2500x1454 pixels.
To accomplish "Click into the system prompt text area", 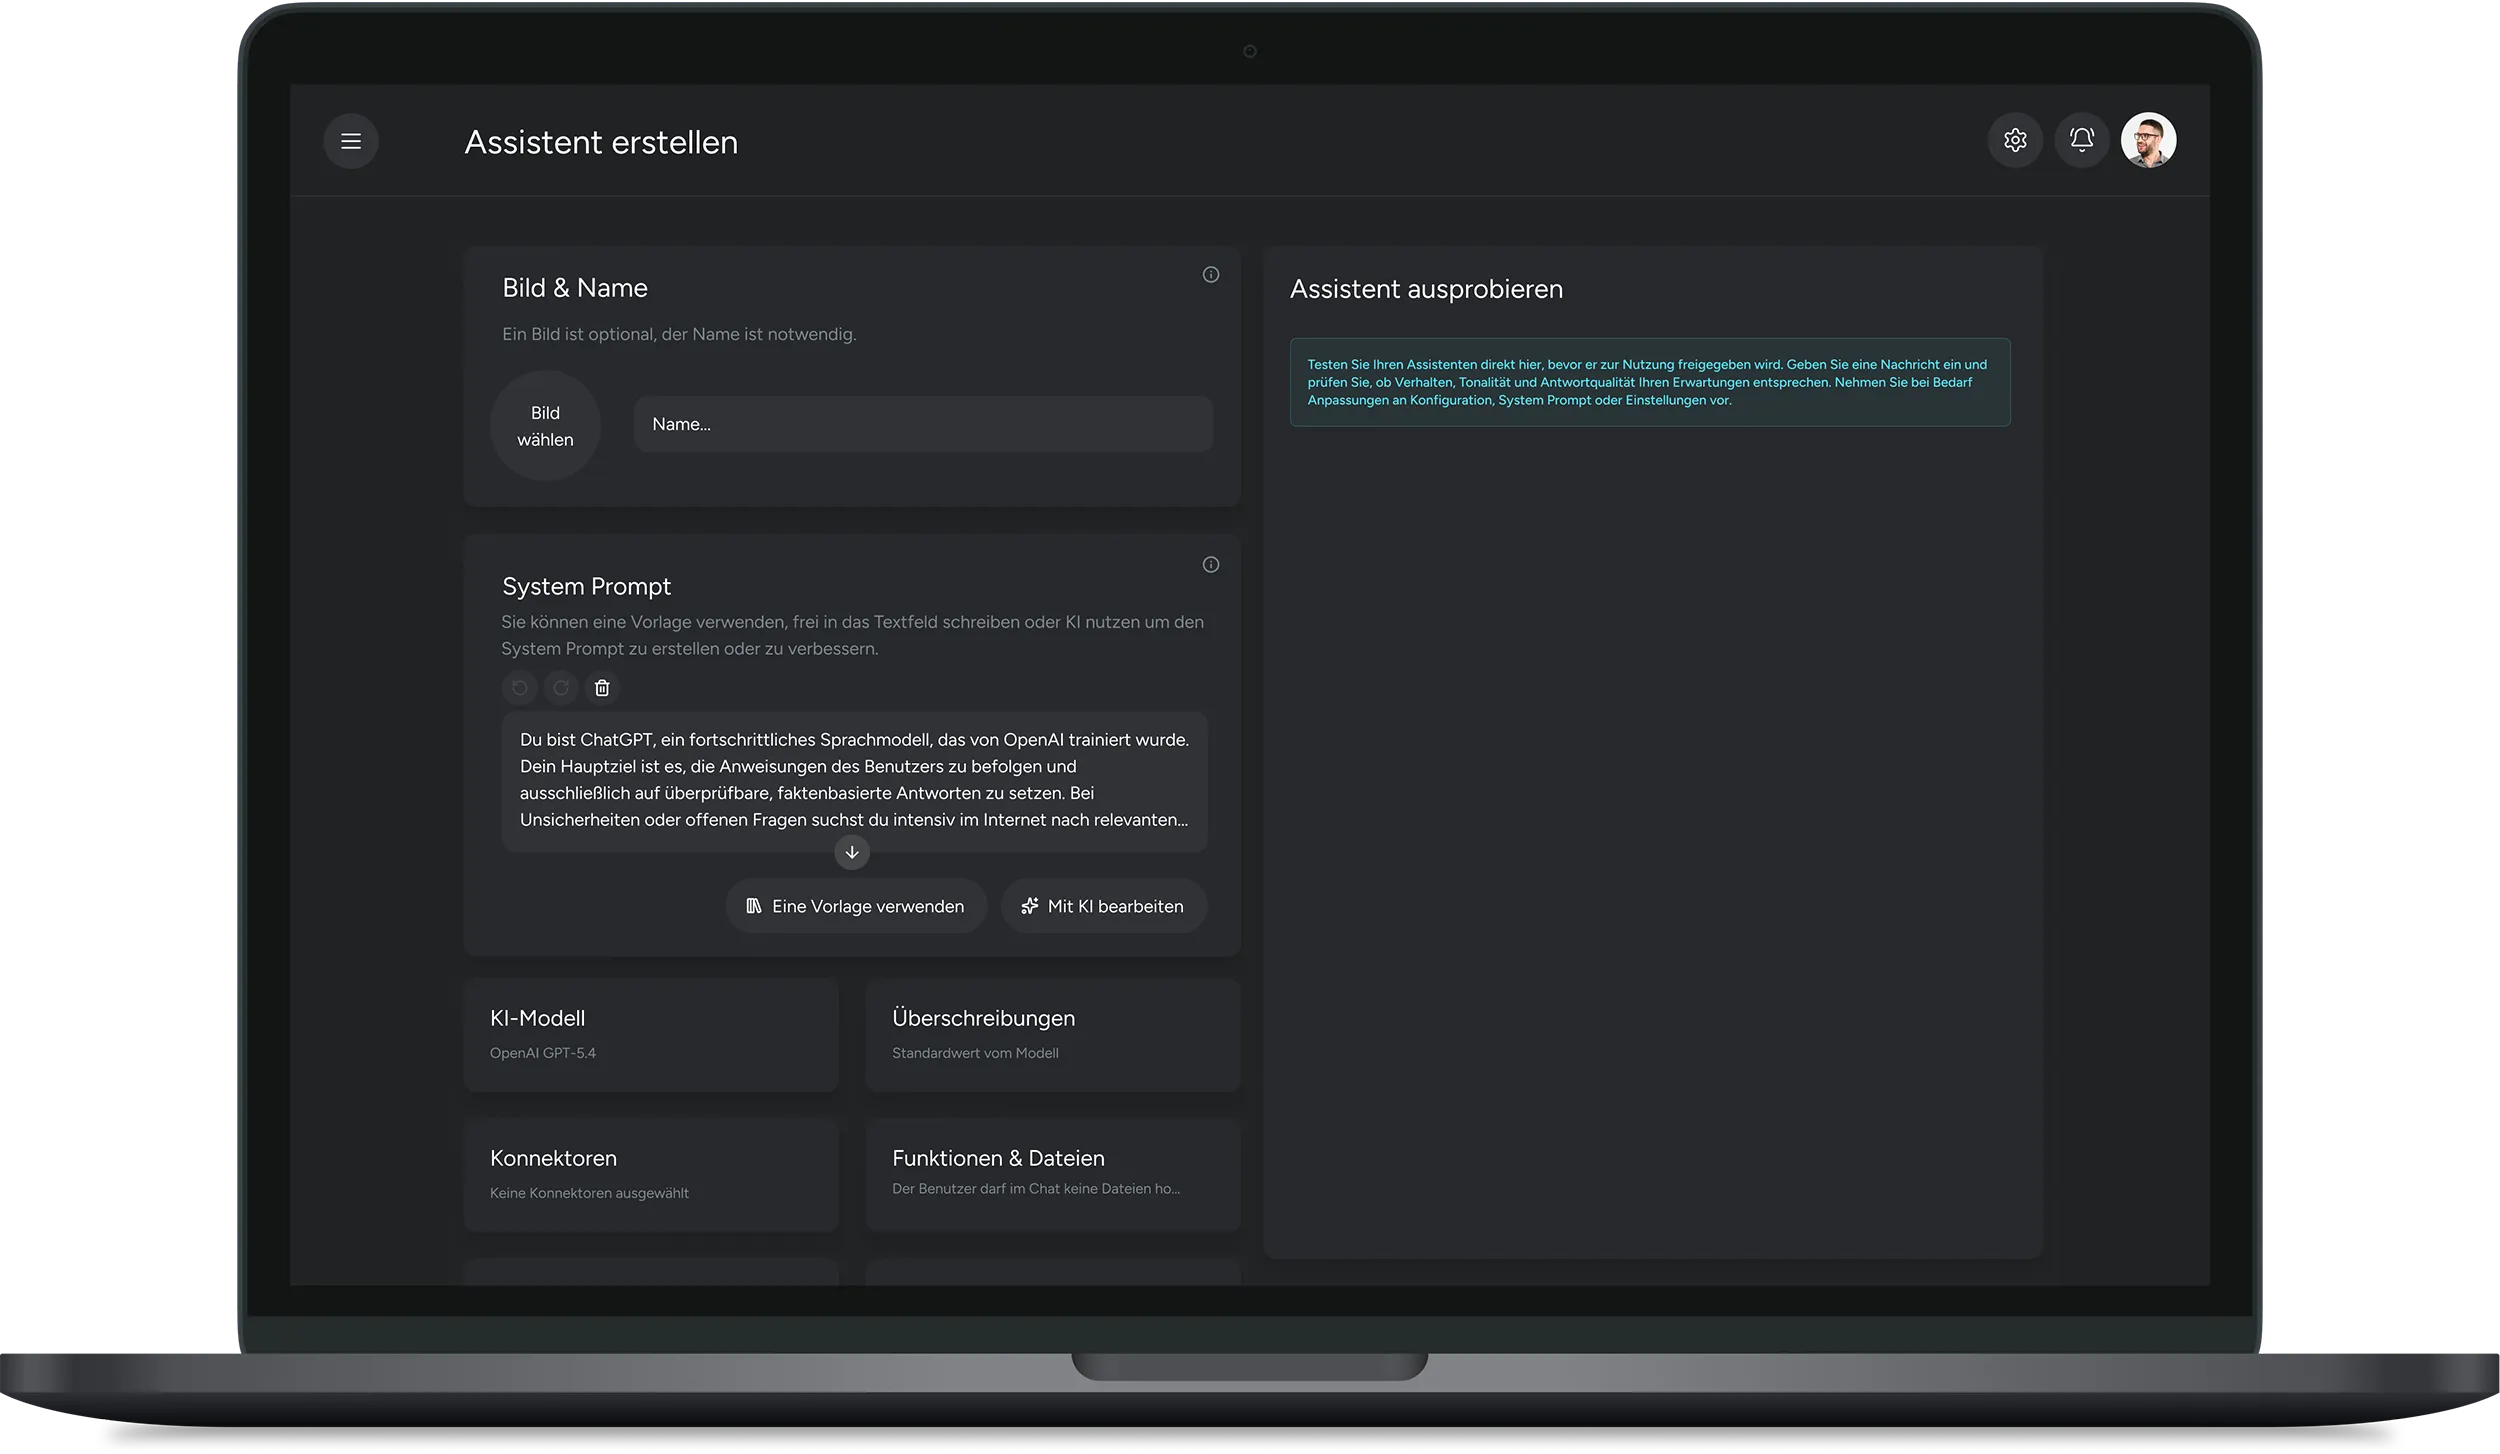I will click(x=854, y=781).
